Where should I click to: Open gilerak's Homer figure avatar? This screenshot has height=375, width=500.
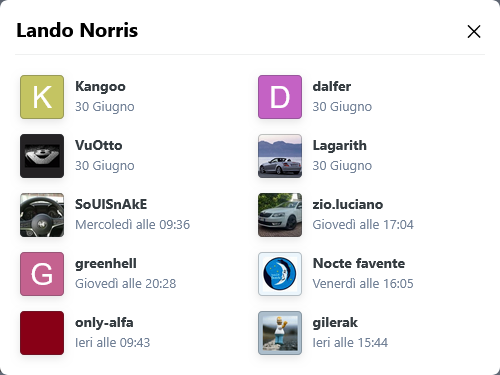click(280, 333)
